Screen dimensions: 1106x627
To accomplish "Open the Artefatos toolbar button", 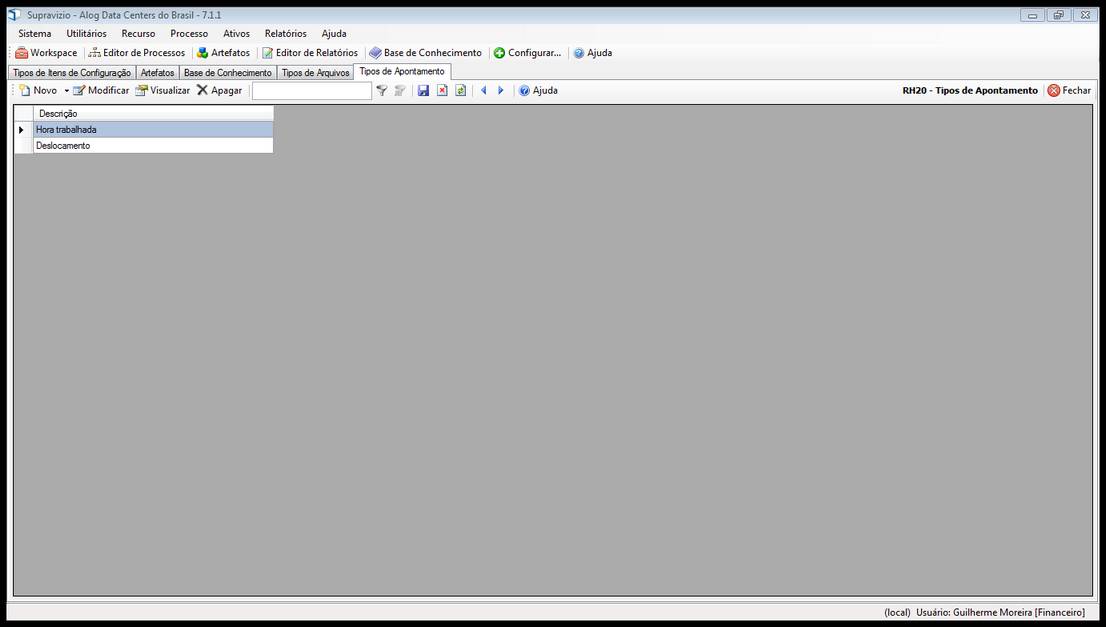I will coord(224,53).
